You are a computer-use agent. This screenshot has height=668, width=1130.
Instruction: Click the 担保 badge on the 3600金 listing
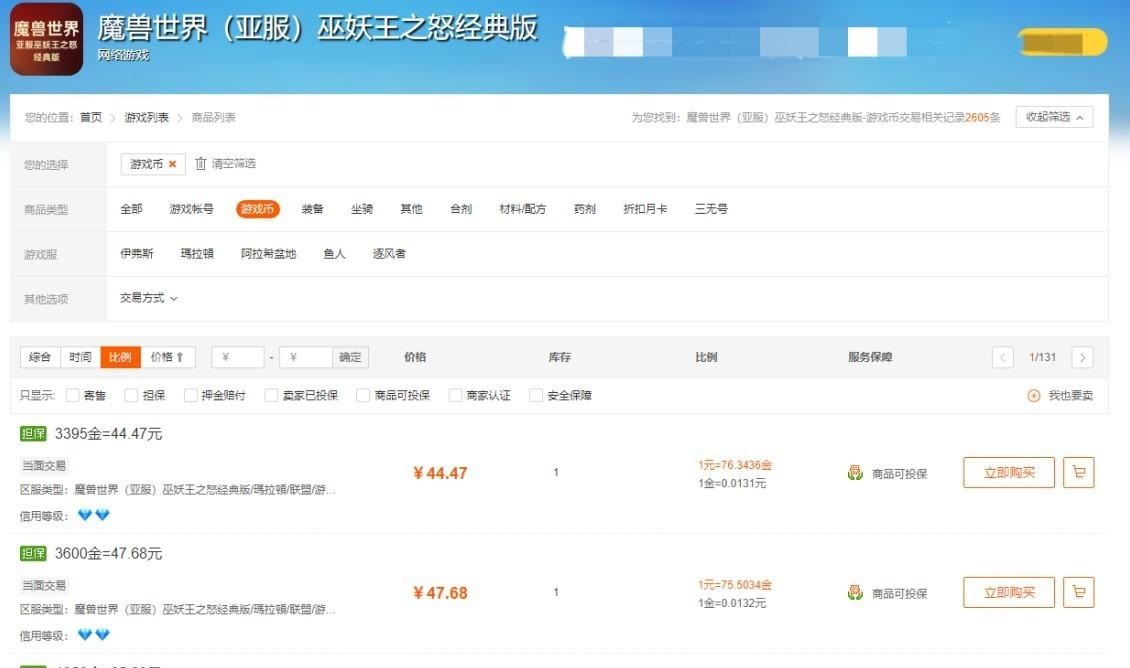click(33, 553)
